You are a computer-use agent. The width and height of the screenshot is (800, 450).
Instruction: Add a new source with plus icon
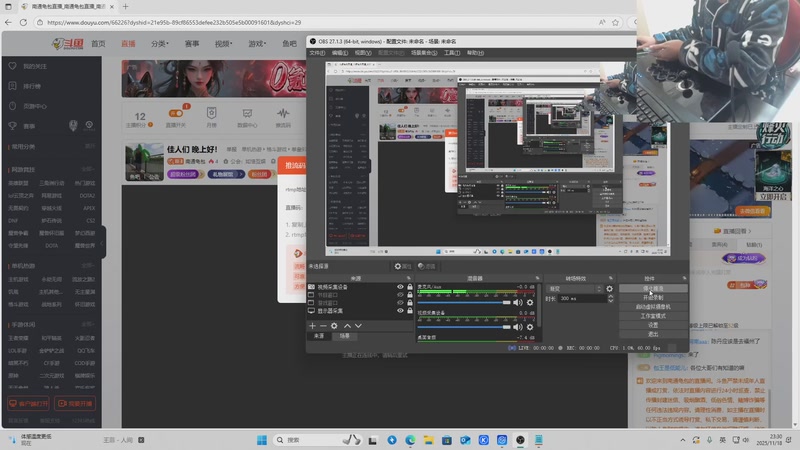pyautogui.click(x=312, y=326)
